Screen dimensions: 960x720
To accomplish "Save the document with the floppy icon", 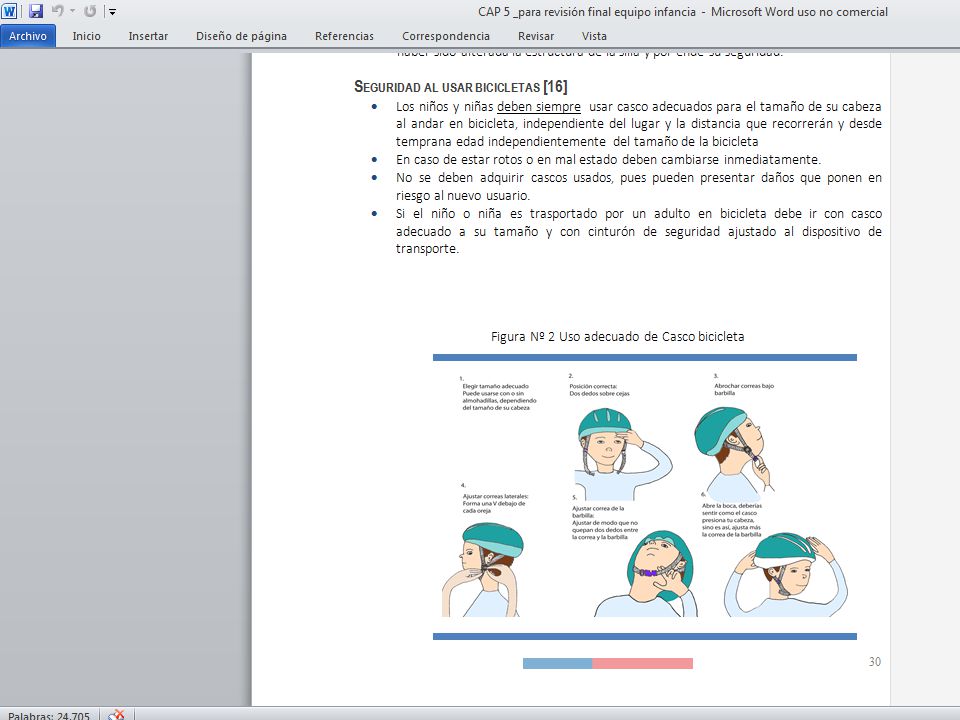I will coord(36,11).
